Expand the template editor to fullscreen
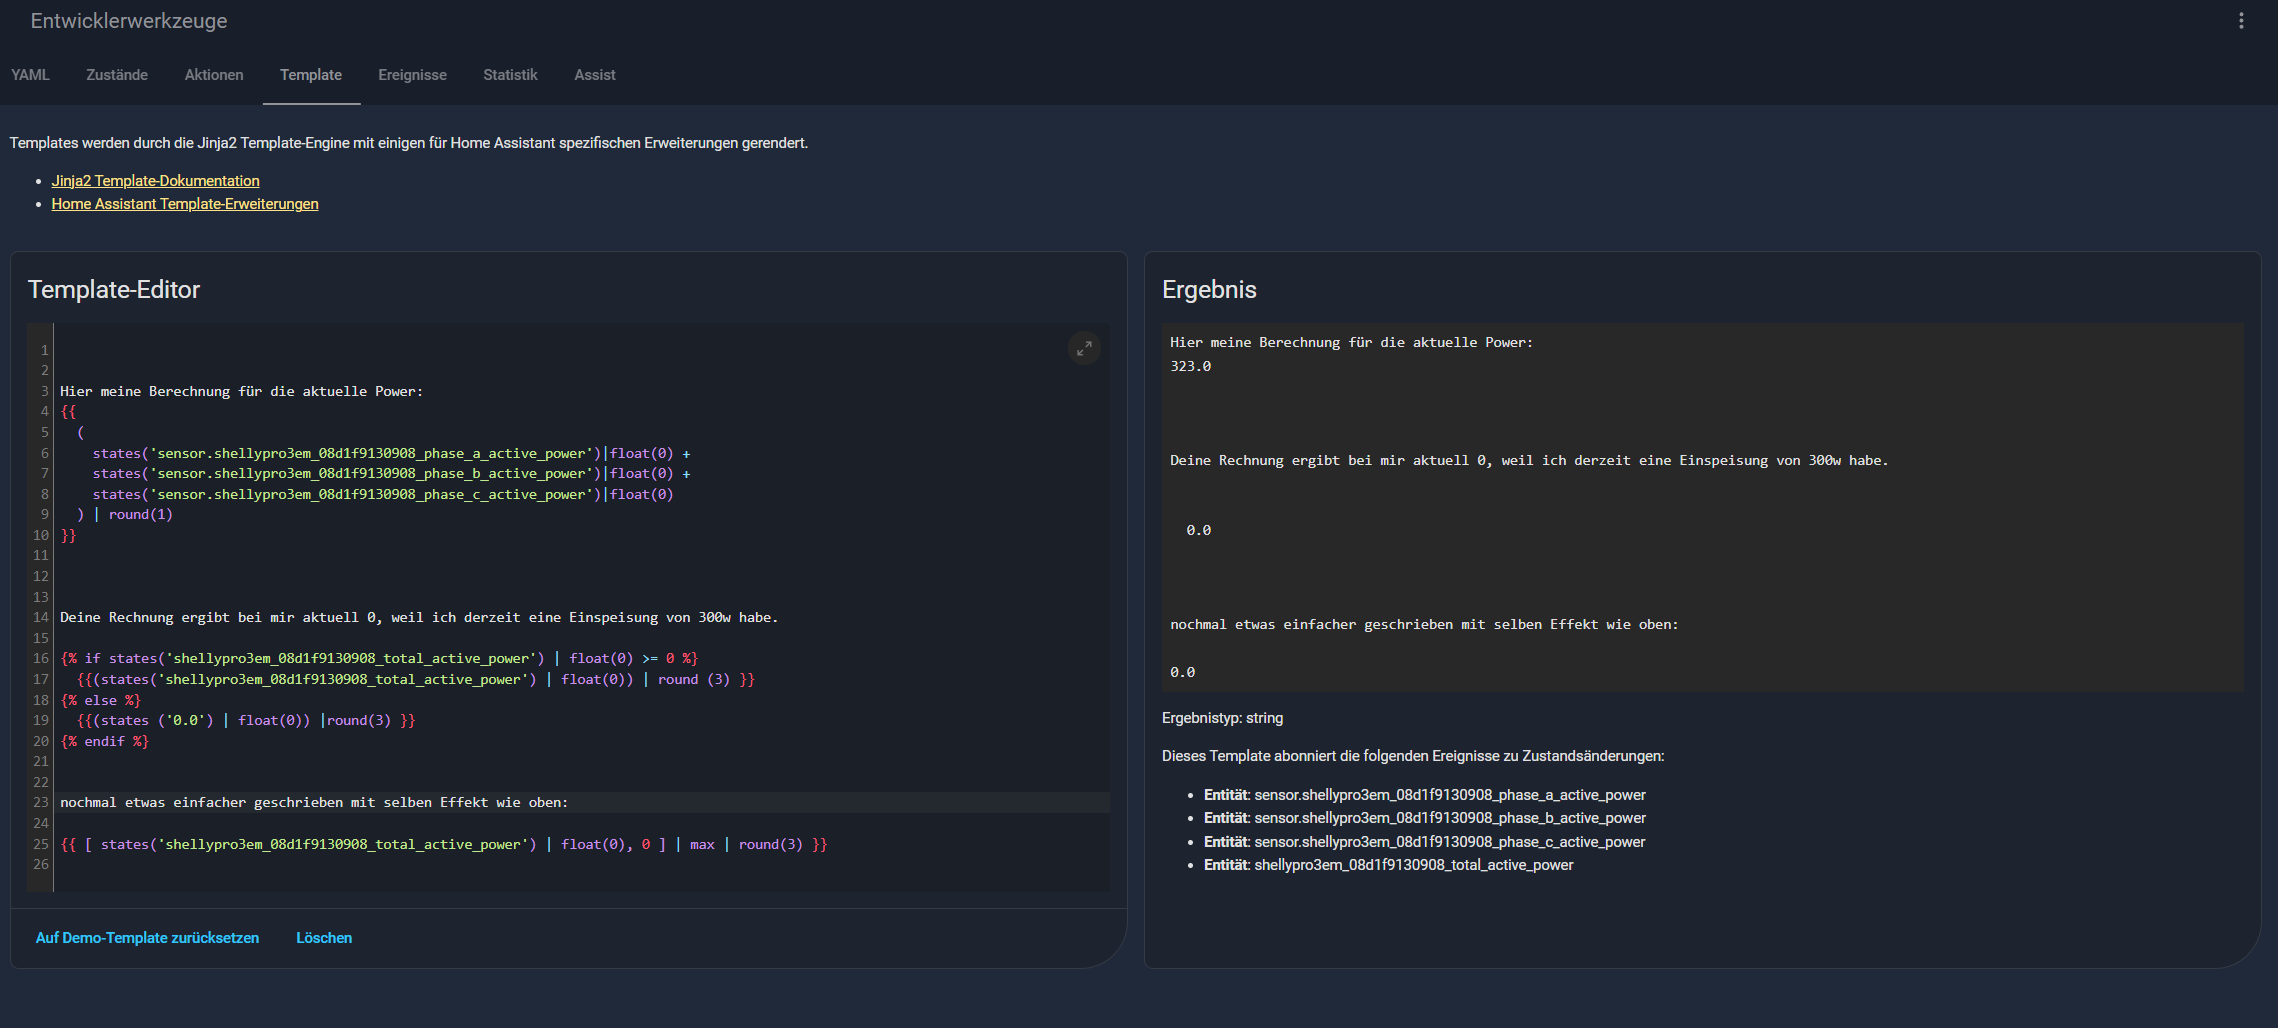This screenshot has height=1028, width=2278. pos(1084,348)
